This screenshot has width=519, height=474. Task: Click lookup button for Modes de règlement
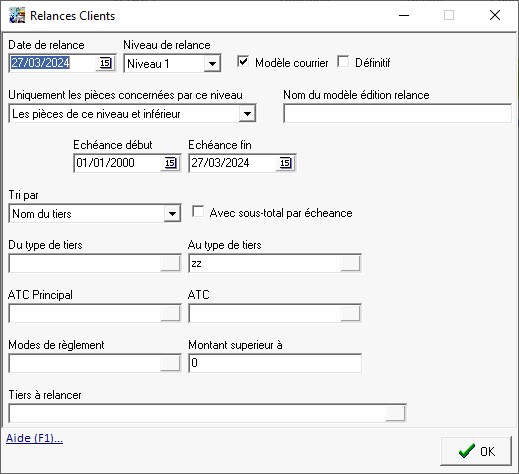(170, 363)
